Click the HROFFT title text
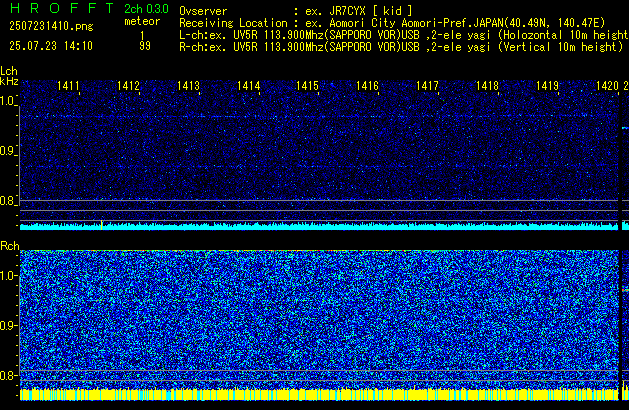 pos(62,8)
